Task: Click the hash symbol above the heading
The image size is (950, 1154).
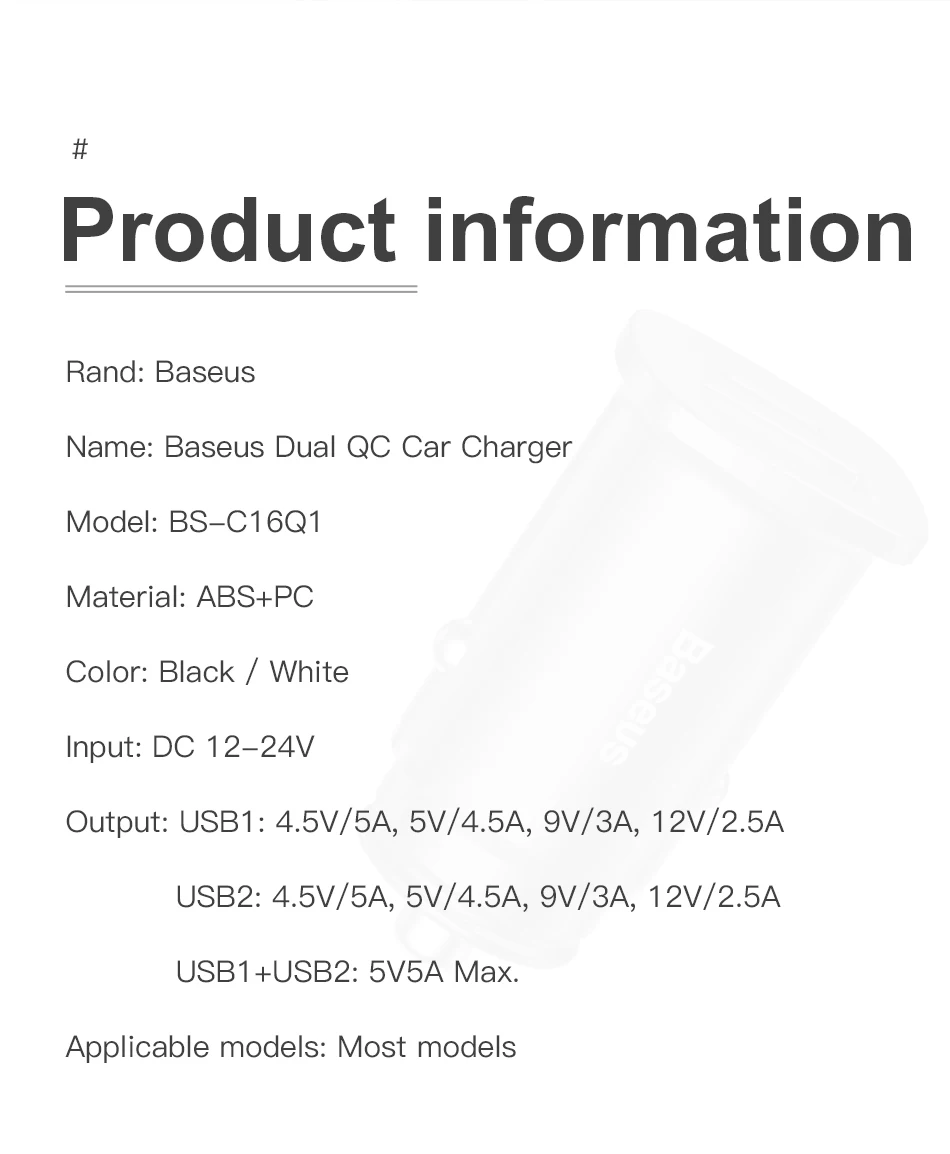Action: coord(80,150)
